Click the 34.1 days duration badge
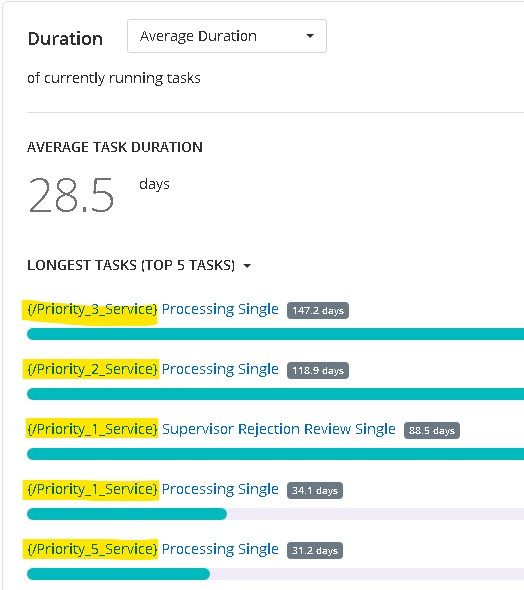Image resolution: width=524 pixels, height=590 pixels. click(x=315, y=490)
